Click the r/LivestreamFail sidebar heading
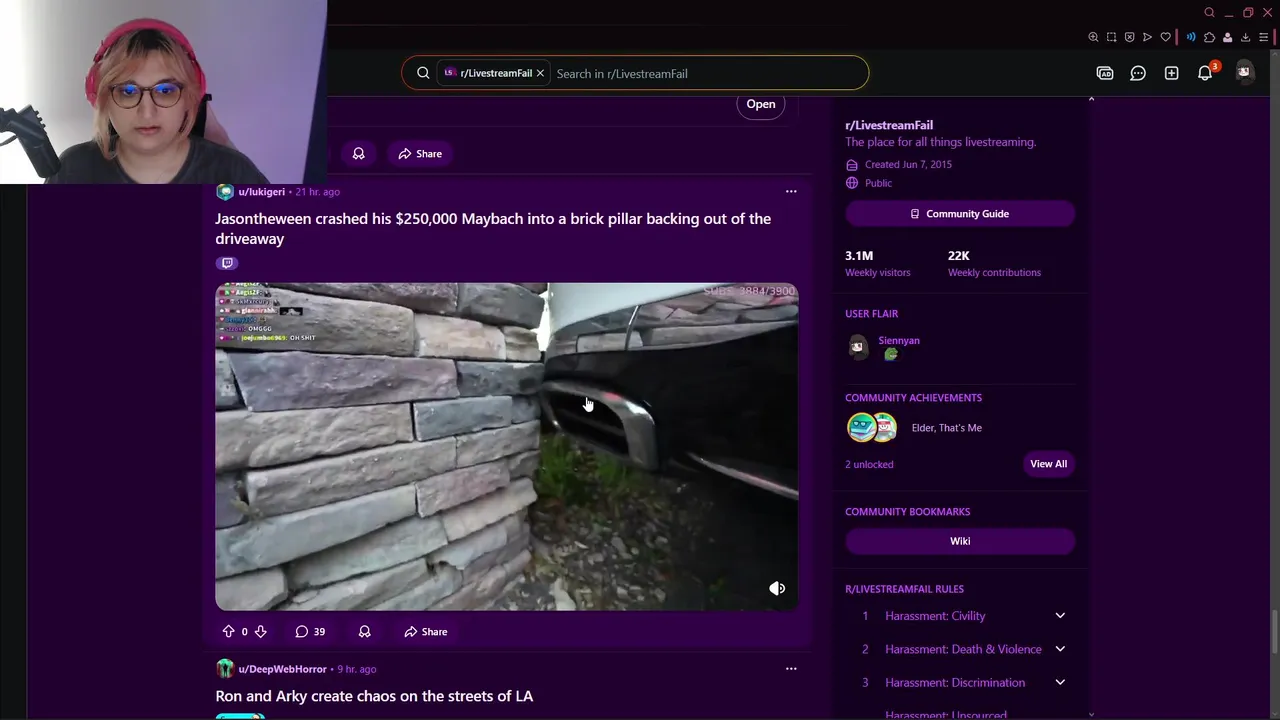 [x=889, y=125]
